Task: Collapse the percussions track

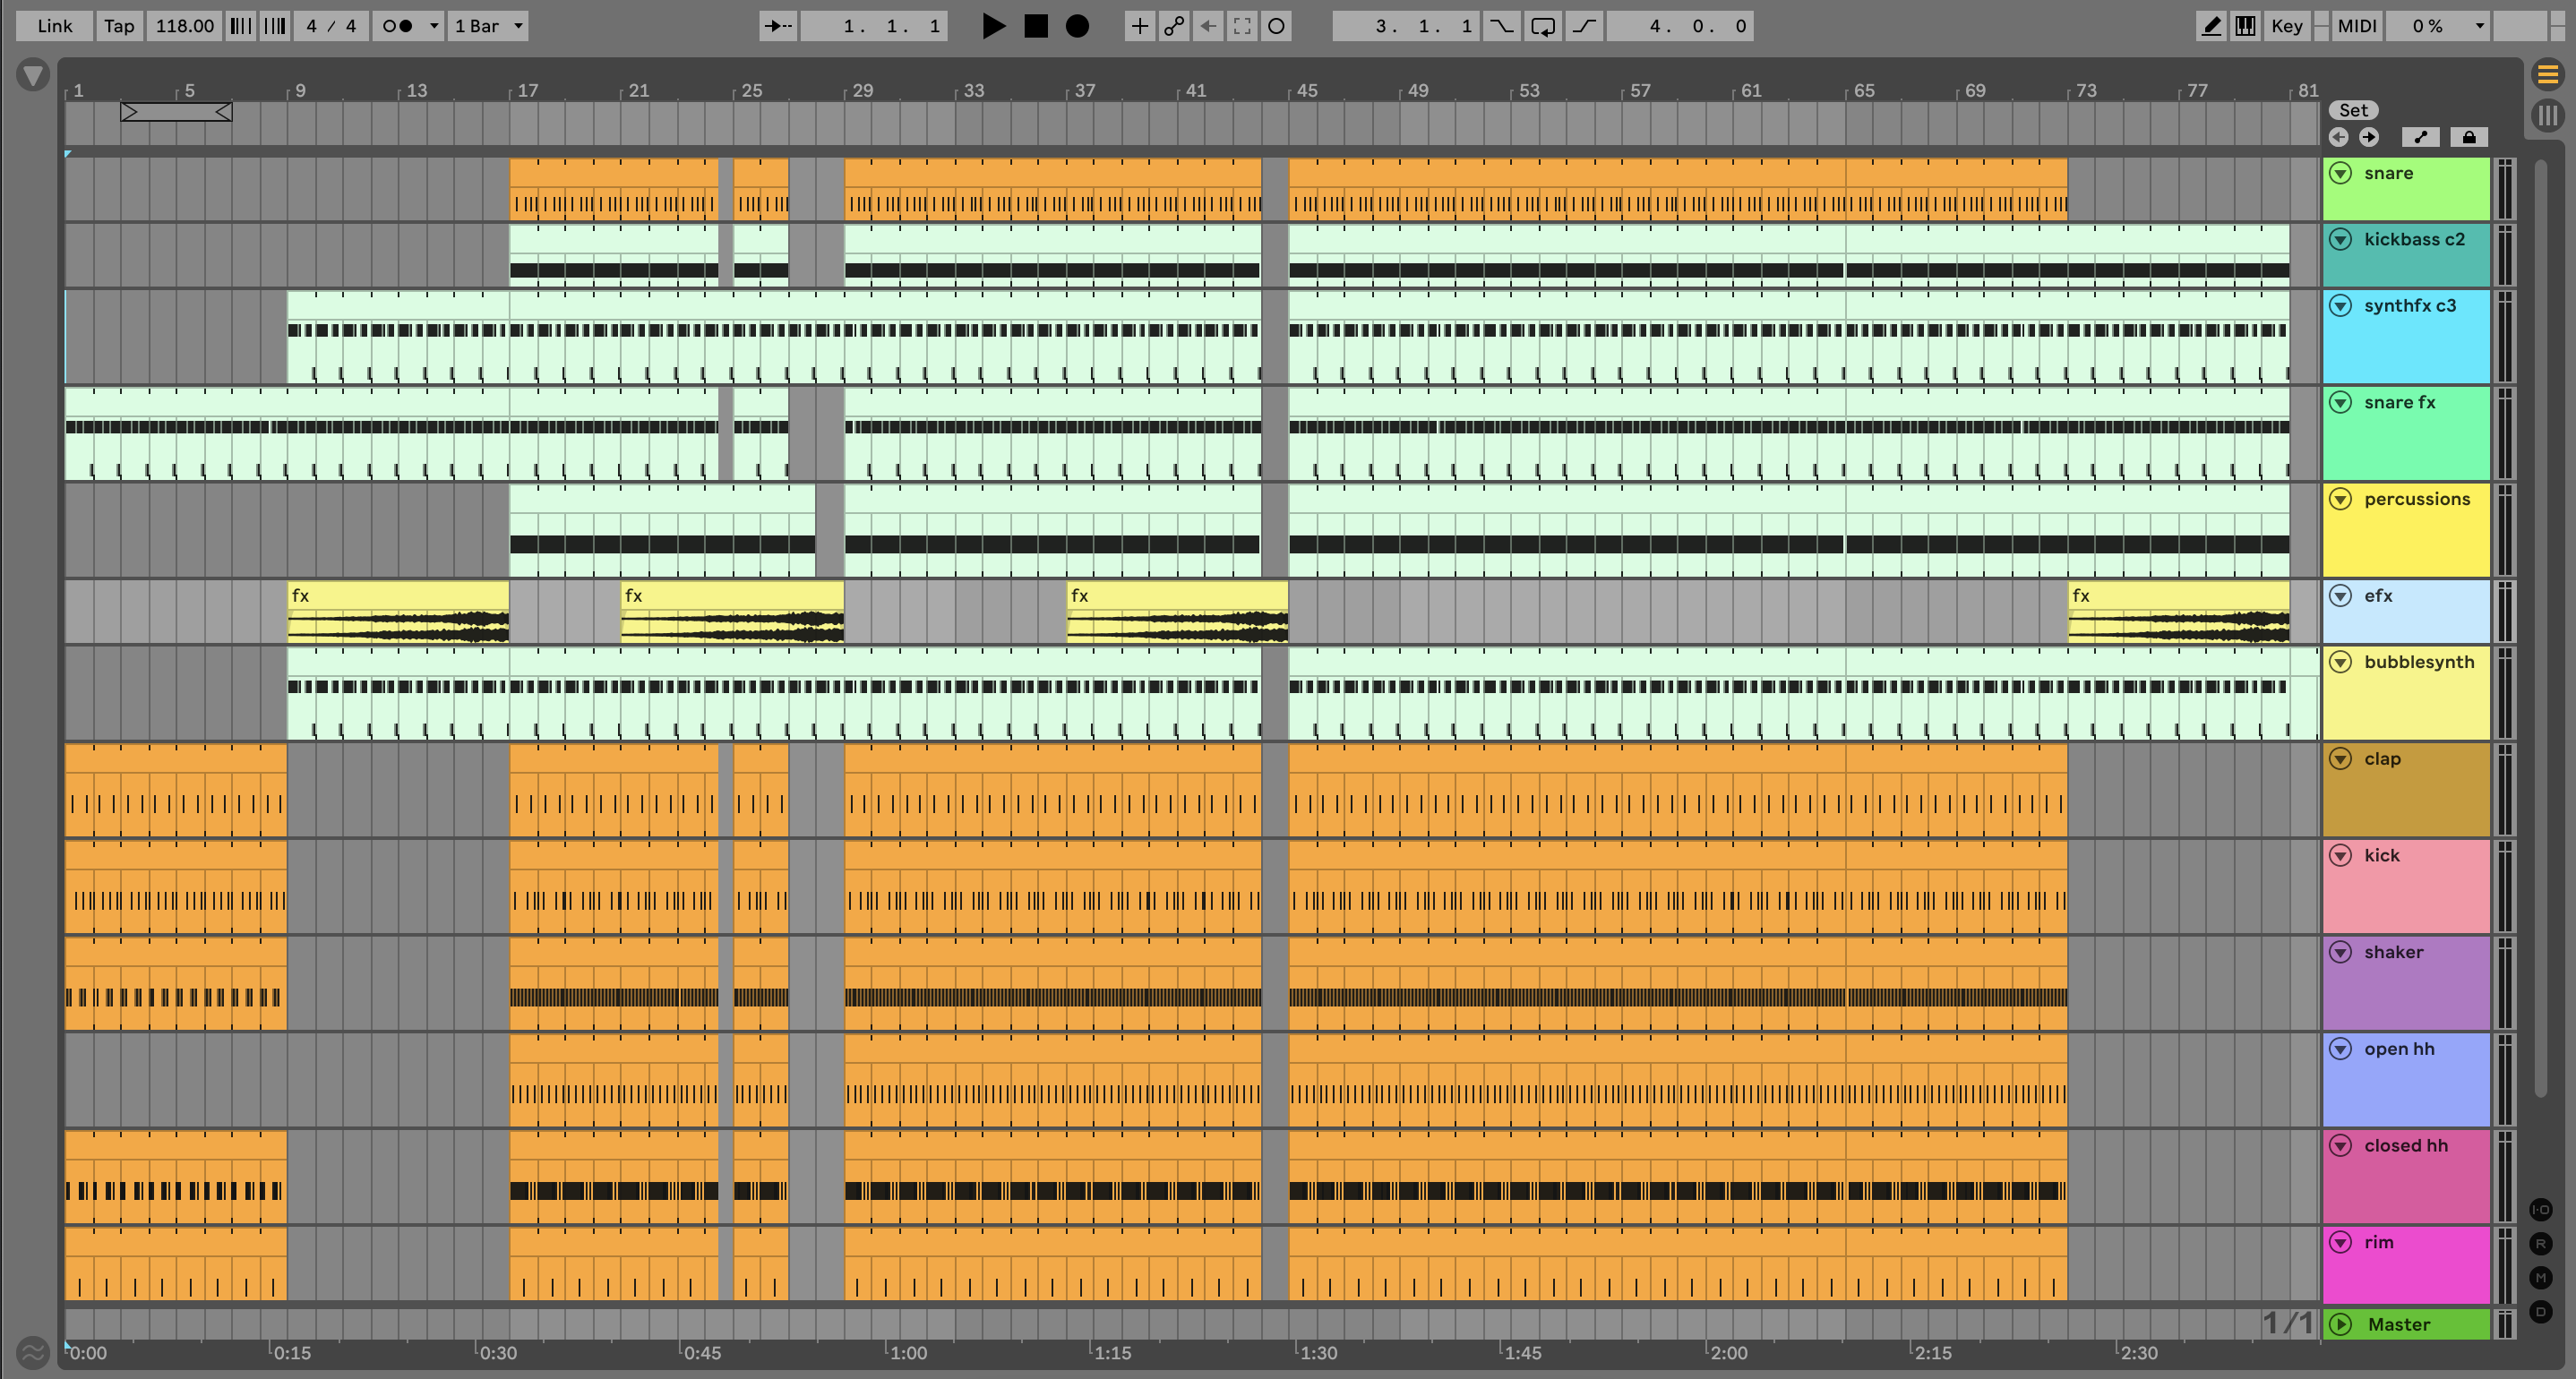Action: coord(2340,499)
